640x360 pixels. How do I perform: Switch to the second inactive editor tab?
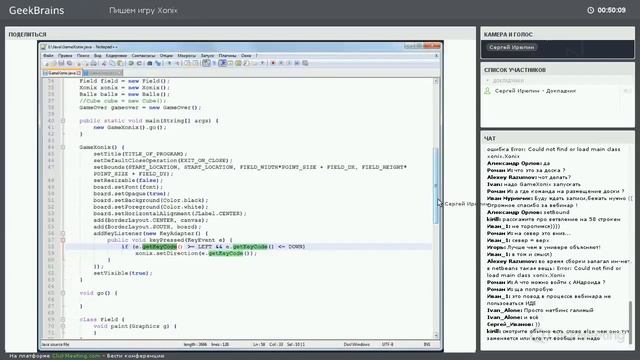102,73
